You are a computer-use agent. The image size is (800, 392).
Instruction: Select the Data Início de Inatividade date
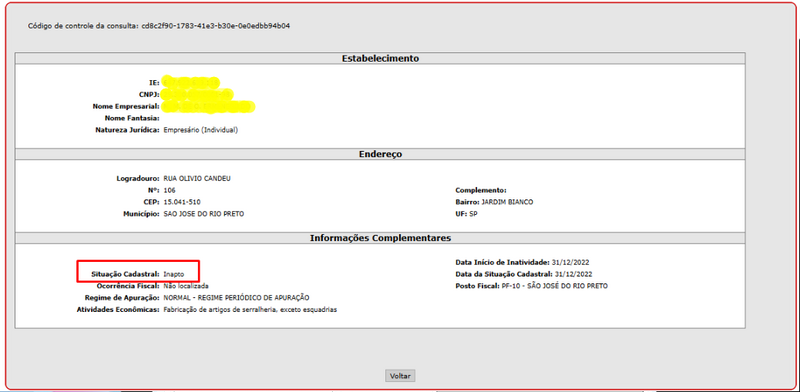click(570, 262)
